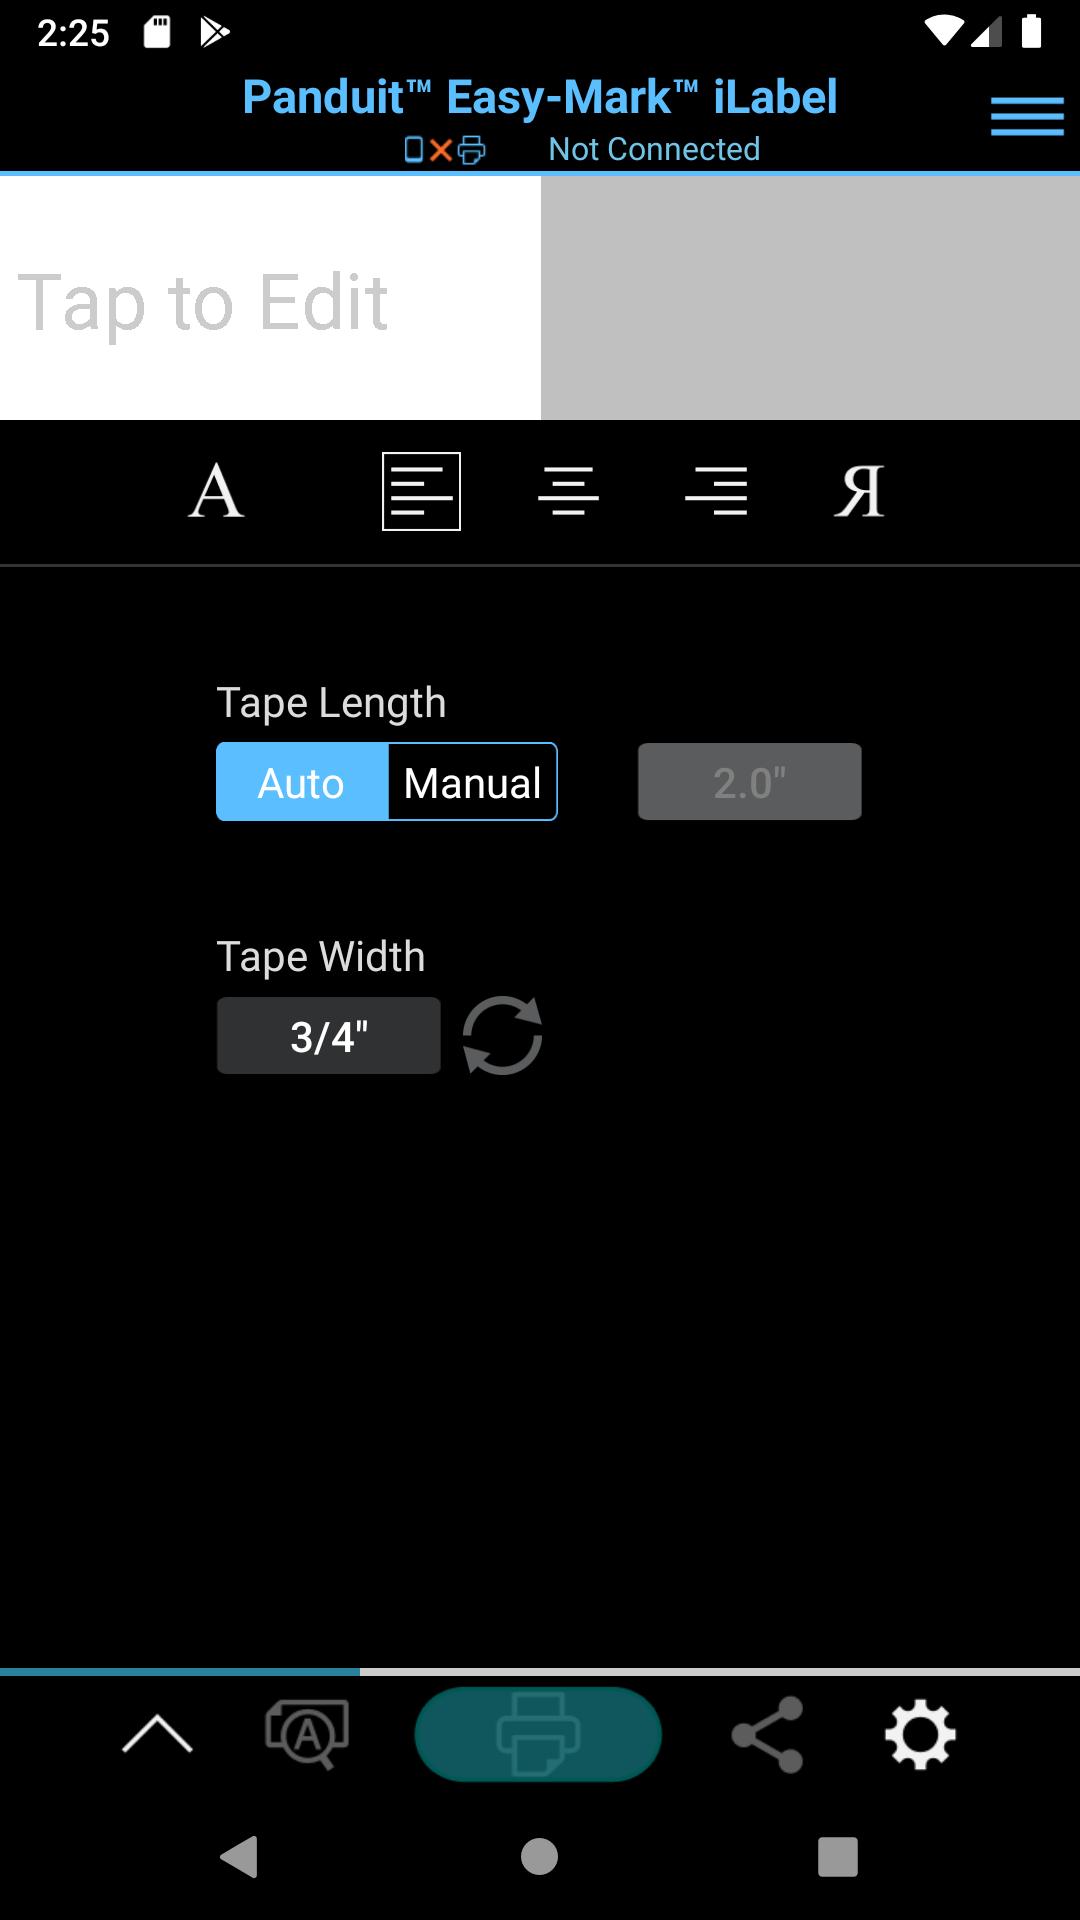Tap the Android home button
The width and height of the screenshot is (1080, 1920).
540,1857
